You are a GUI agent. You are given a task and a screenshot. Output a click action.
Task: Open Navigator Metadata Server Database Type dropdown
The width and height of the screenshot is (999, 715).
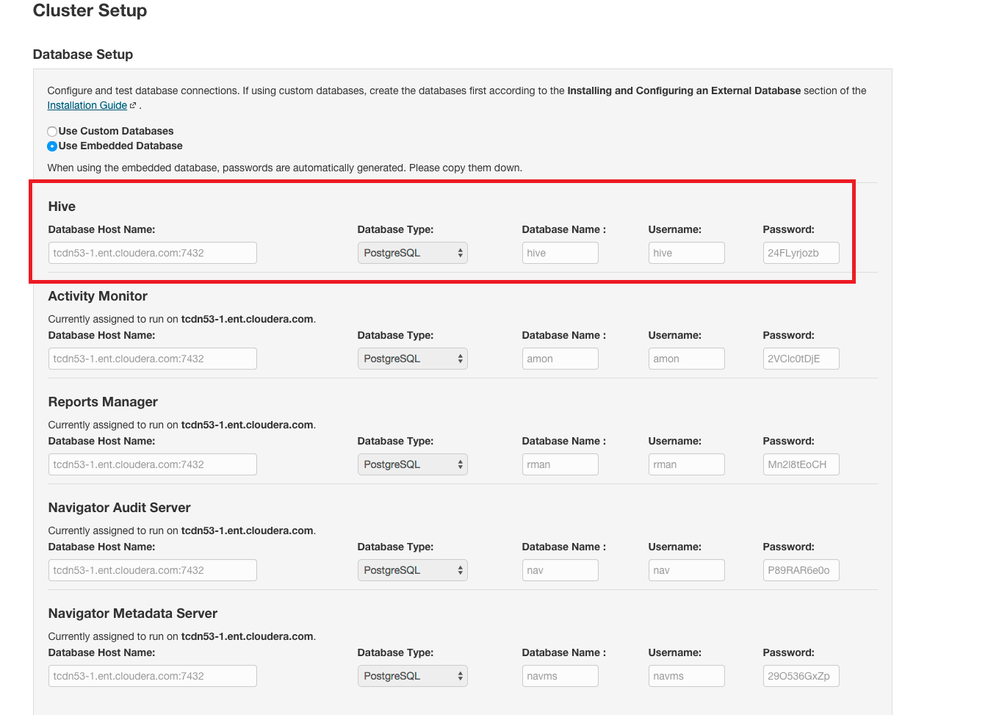coord(412,676)
